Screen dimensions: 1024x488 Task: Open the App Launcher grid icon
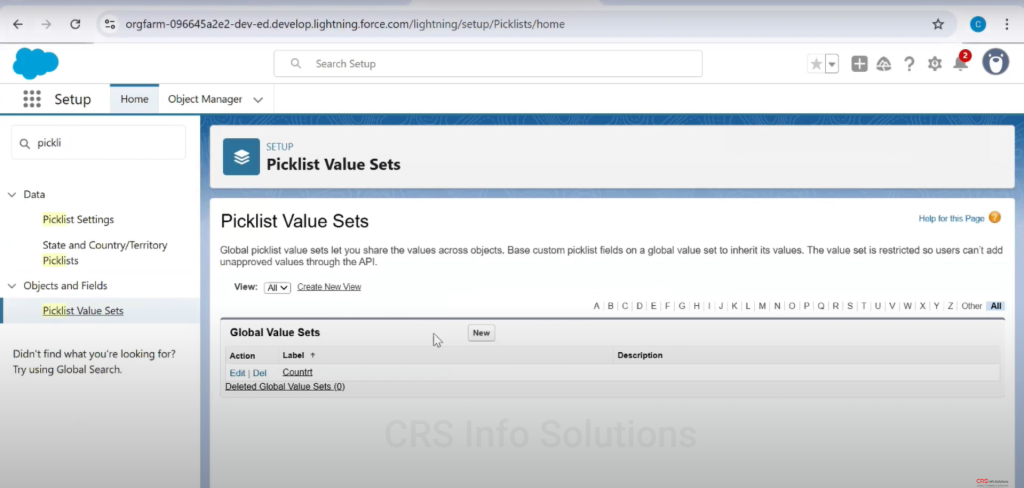[31, 99]
